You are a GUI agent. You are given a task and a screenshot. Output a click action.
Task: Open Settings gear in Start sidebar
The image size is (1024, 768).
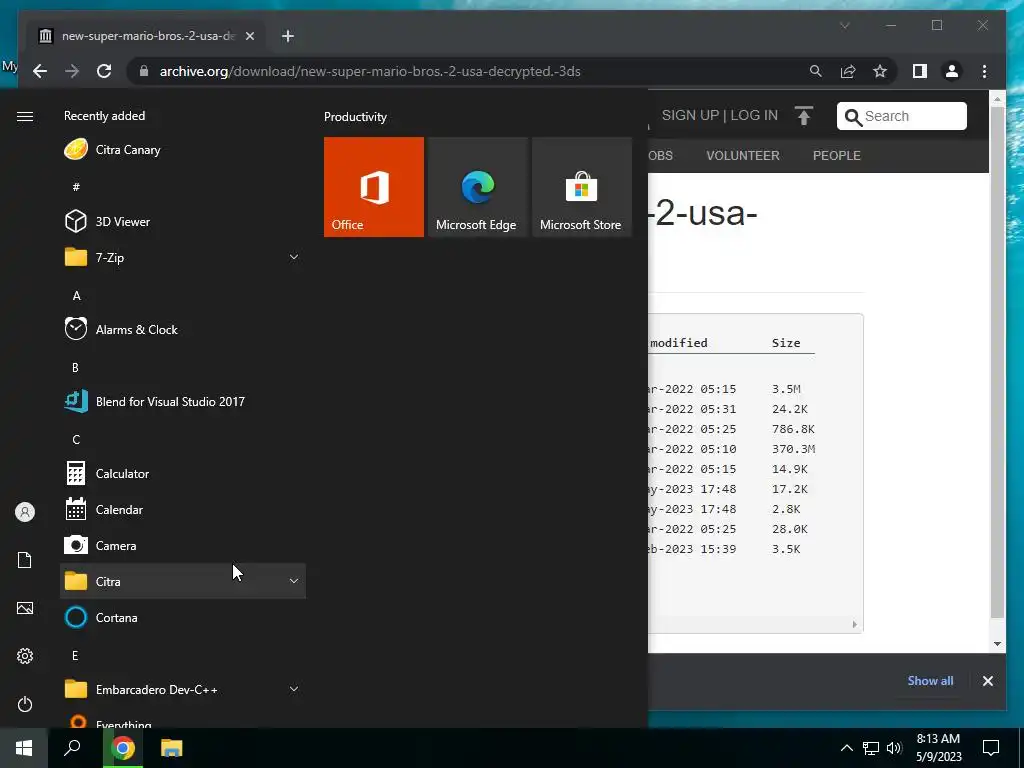click(x=25, y=656)
